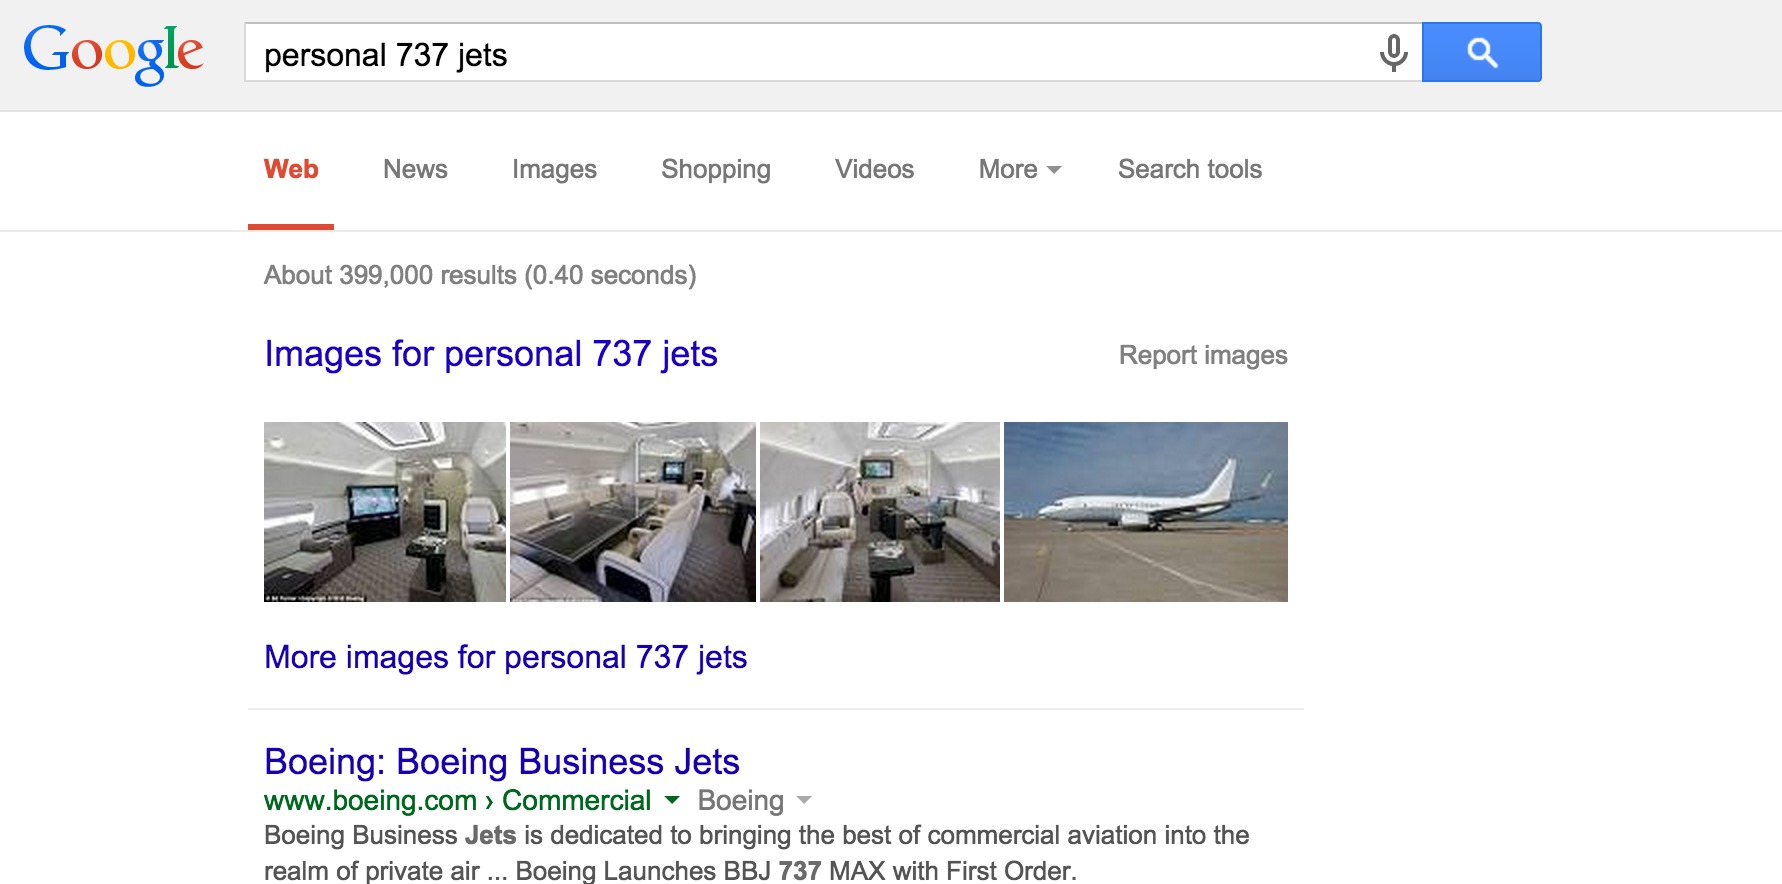The image size is (1782, 884).
Task: Click the microphone voice search icon
Action: pyautogui.click(x=1393, y=52)
